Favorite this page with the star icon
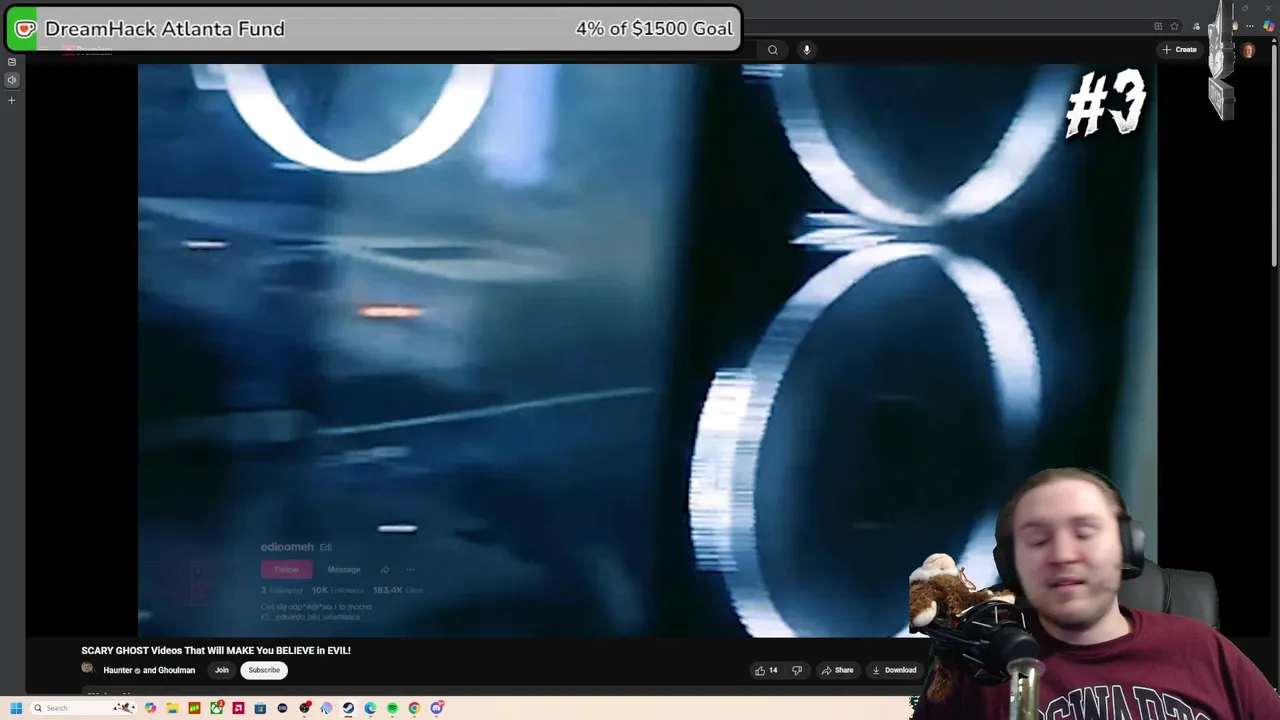This screenshot has height=720, width=1280. [x=1174, y=26]
